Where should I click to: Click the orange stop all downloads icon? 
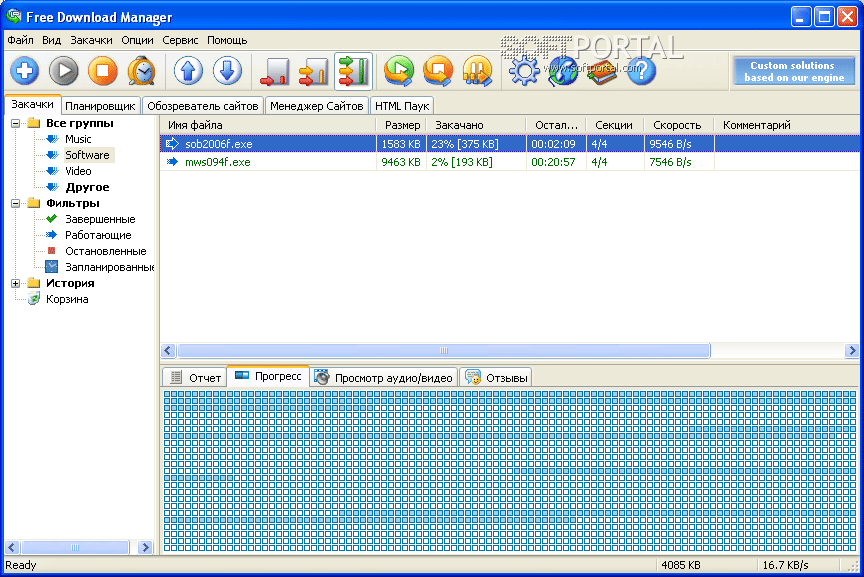click(438, 71)
